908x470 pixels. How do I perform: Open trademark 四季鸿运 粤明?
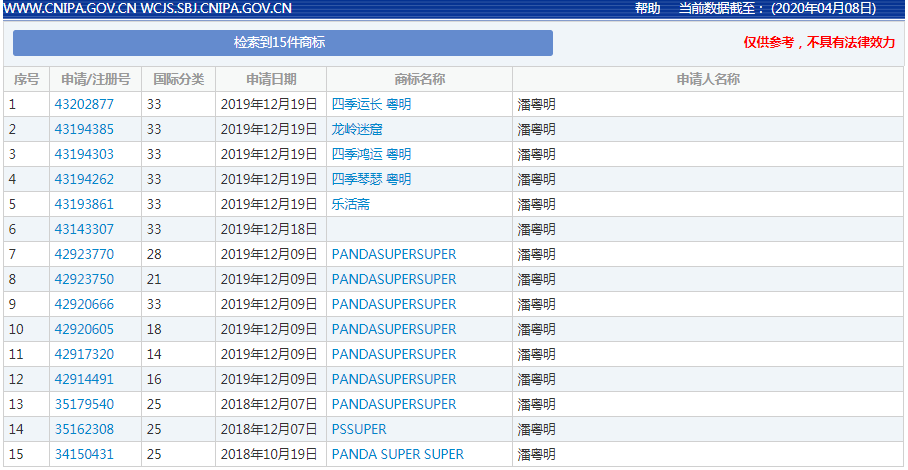(371, 154)
